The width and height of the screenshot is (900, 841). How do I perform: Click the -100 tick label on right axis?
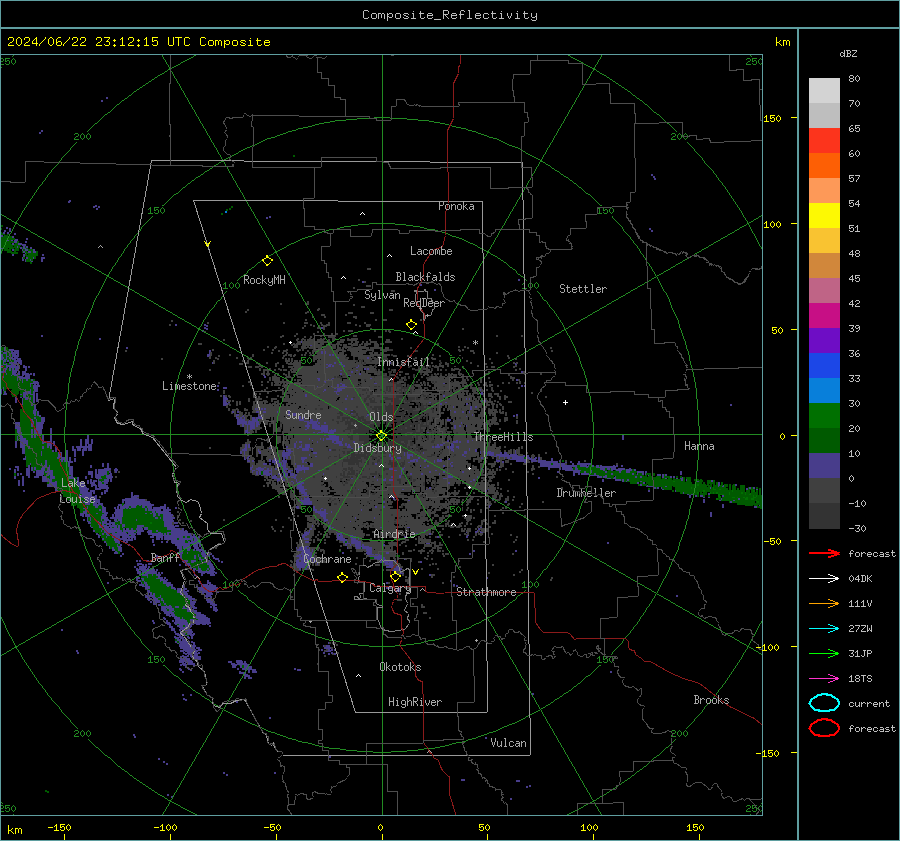tap(767, 647)
